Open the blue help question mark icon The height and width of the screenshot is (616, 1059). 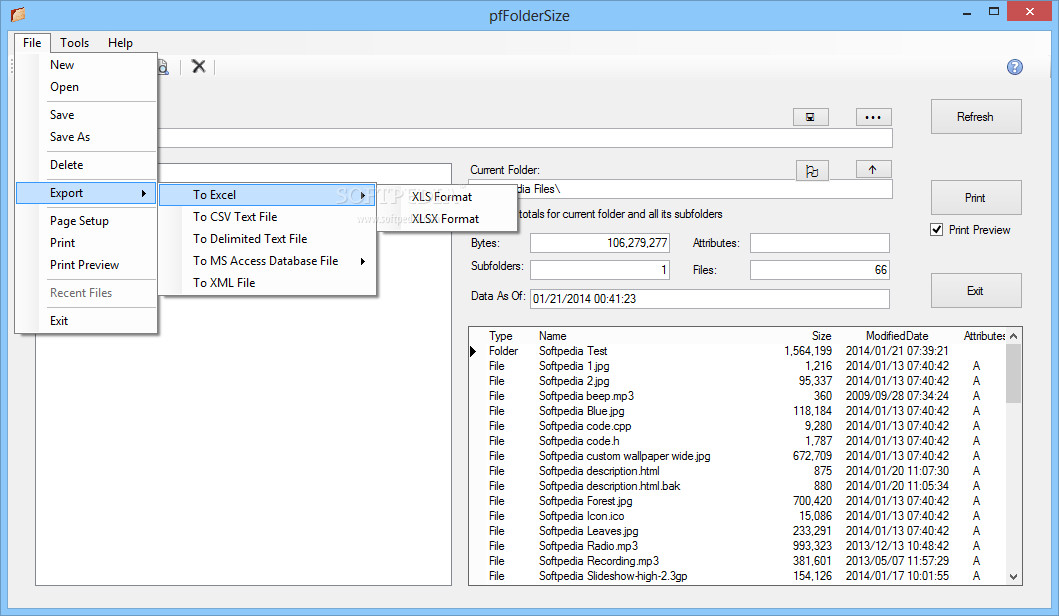click(1014, 67)
